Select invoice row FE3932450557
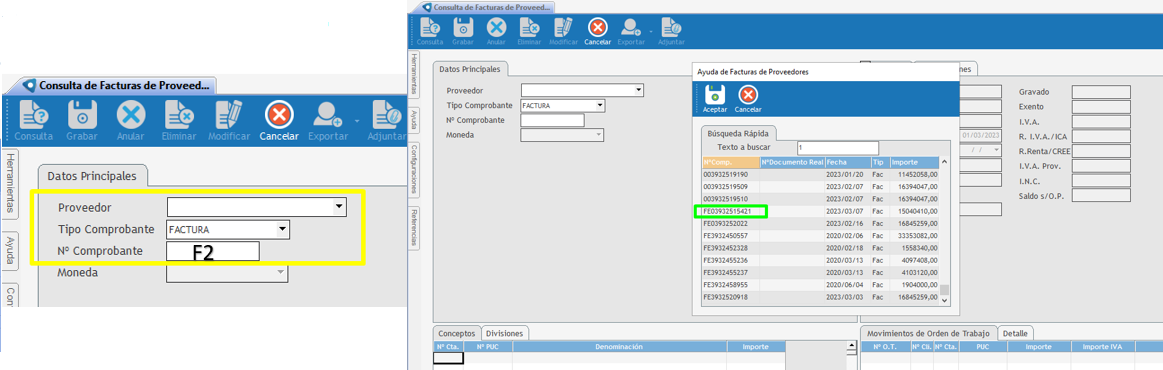Image resolution: width=1163 pixels, height=370 pixels. [820, 236]
